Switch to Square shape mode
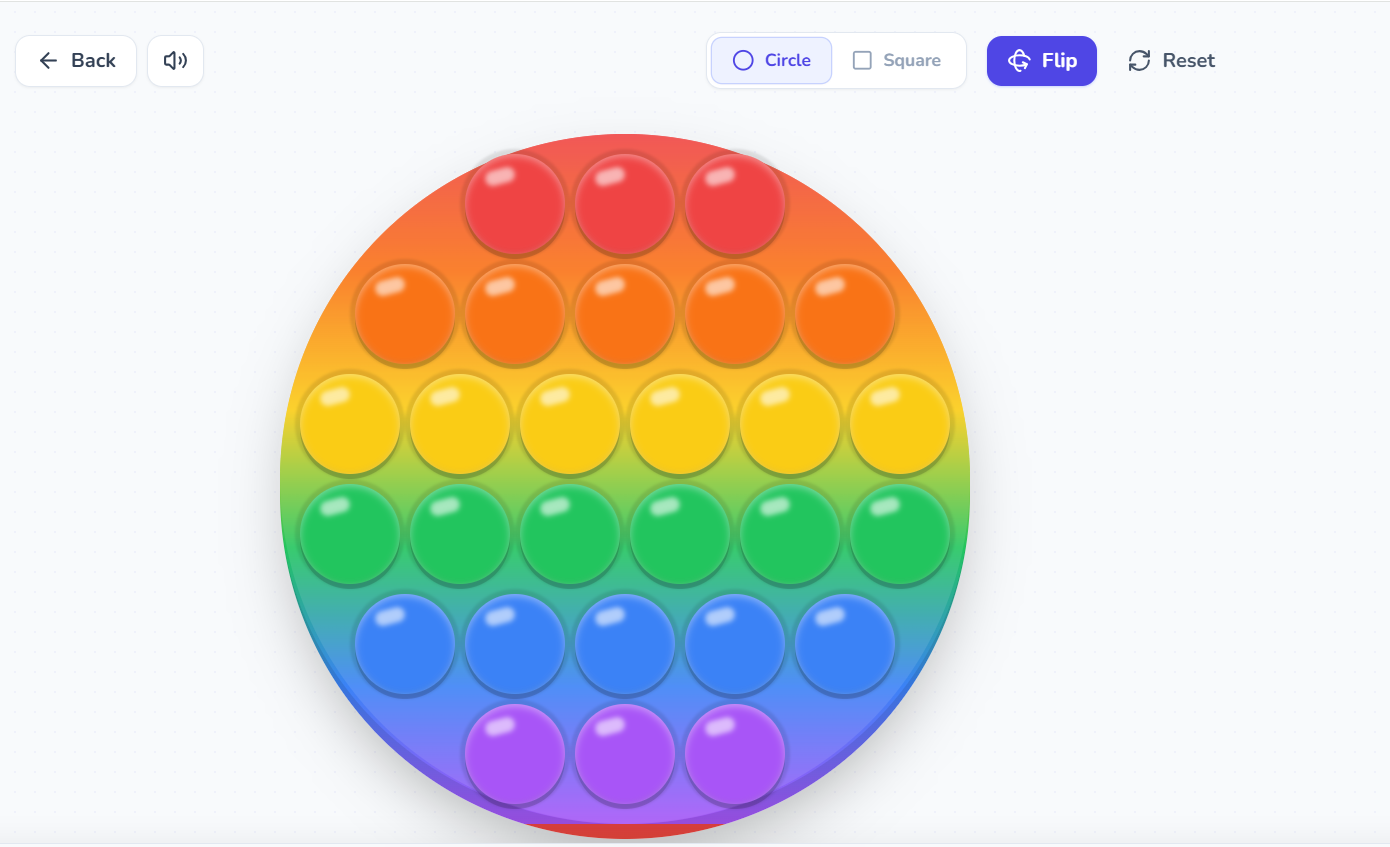Image resolution: width=1390 pixels, height=847 pixels. click(x=898, y=60)
